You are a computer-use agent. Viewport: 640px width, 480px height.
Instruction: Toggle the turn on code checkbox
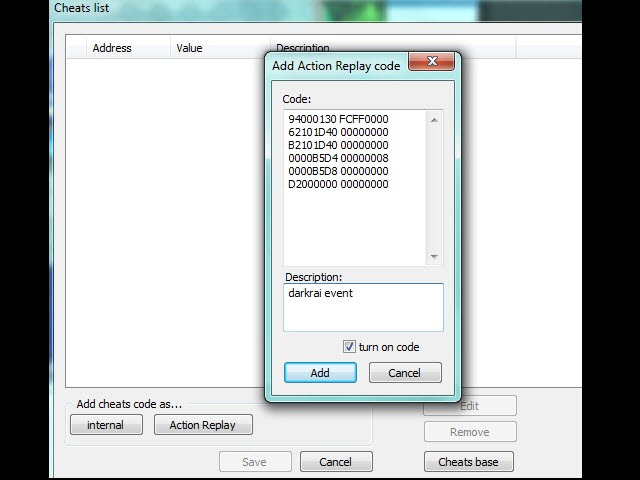point(349,347)
